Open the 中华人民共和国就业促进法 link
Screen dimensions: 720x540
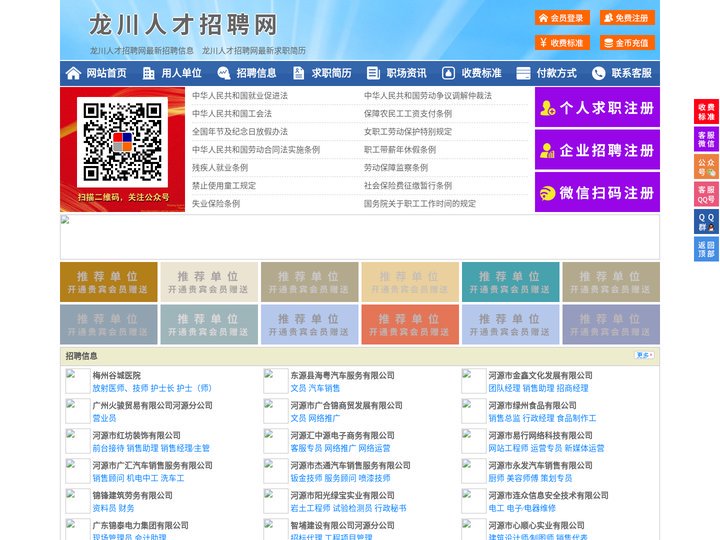click(x=240, y=96)
